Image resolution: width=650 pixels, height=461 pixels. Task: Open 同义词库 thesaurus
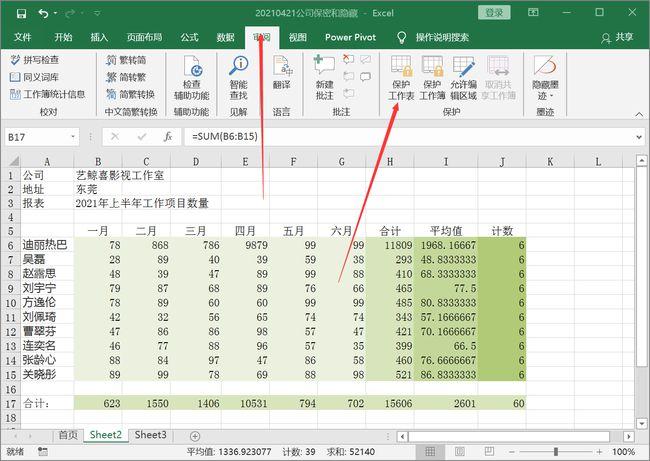click(x=35, y=77)
